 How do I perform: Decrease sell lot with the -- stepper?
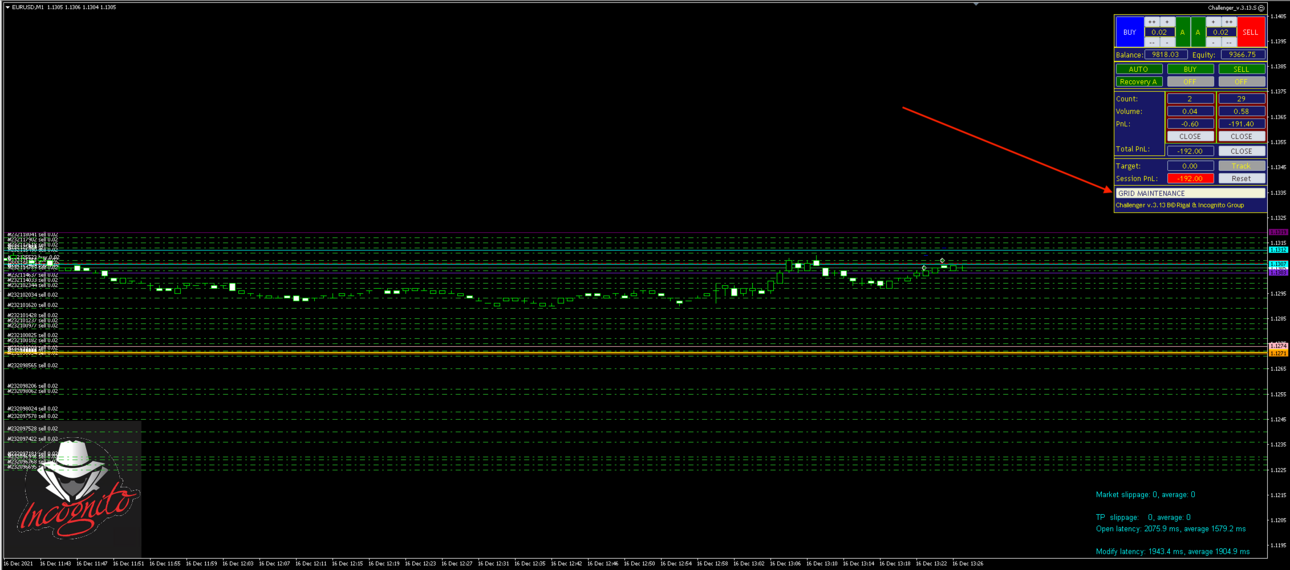[1229, 42]
